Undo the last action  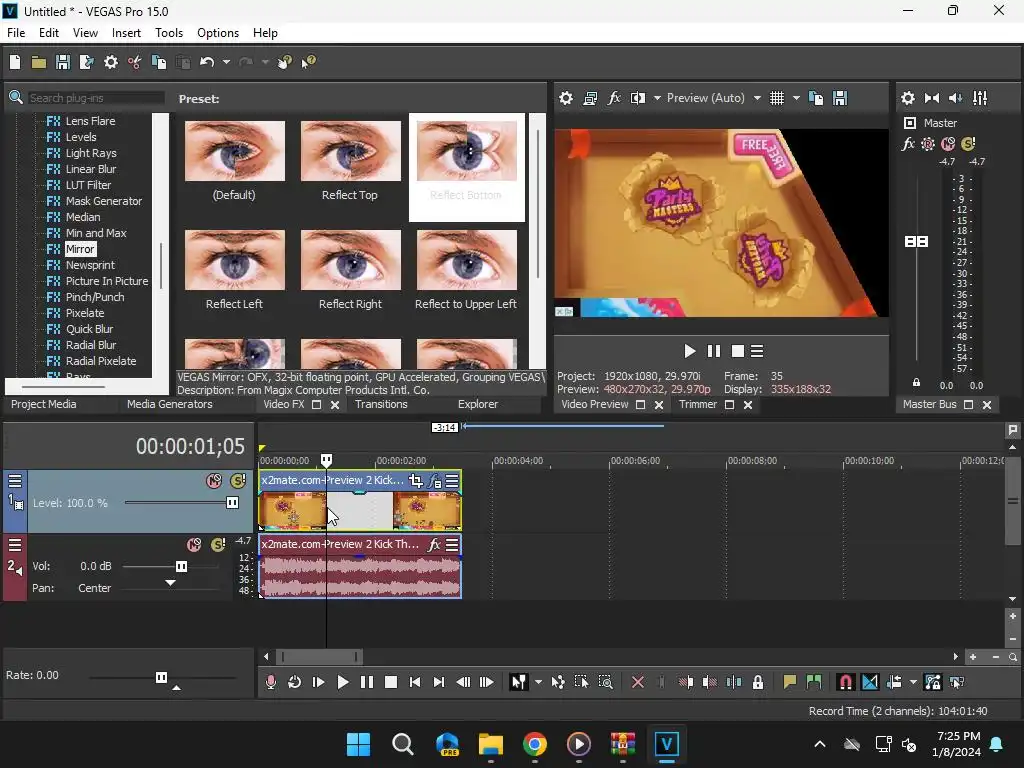tap(207, 62)
